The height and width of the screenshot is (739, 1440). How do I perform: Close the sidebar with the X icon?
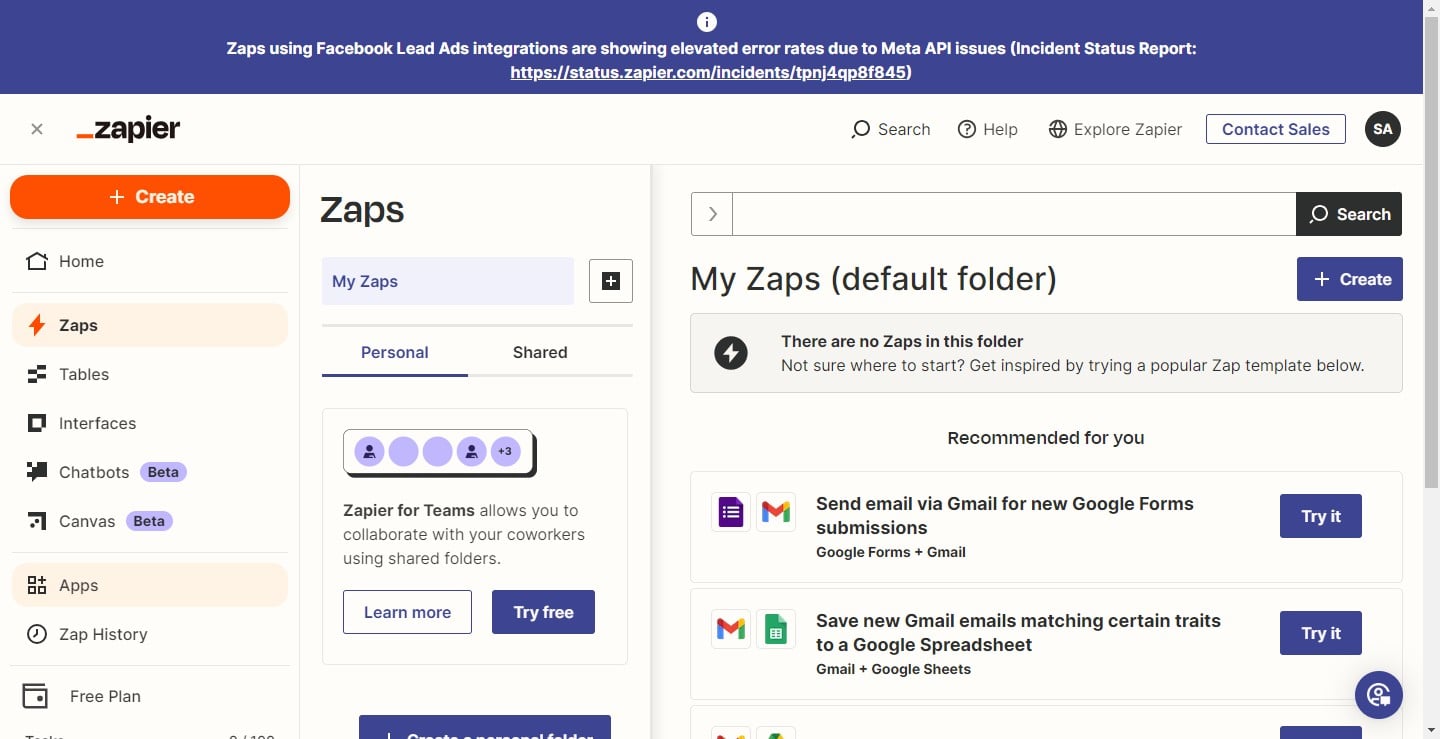point(37,129)
